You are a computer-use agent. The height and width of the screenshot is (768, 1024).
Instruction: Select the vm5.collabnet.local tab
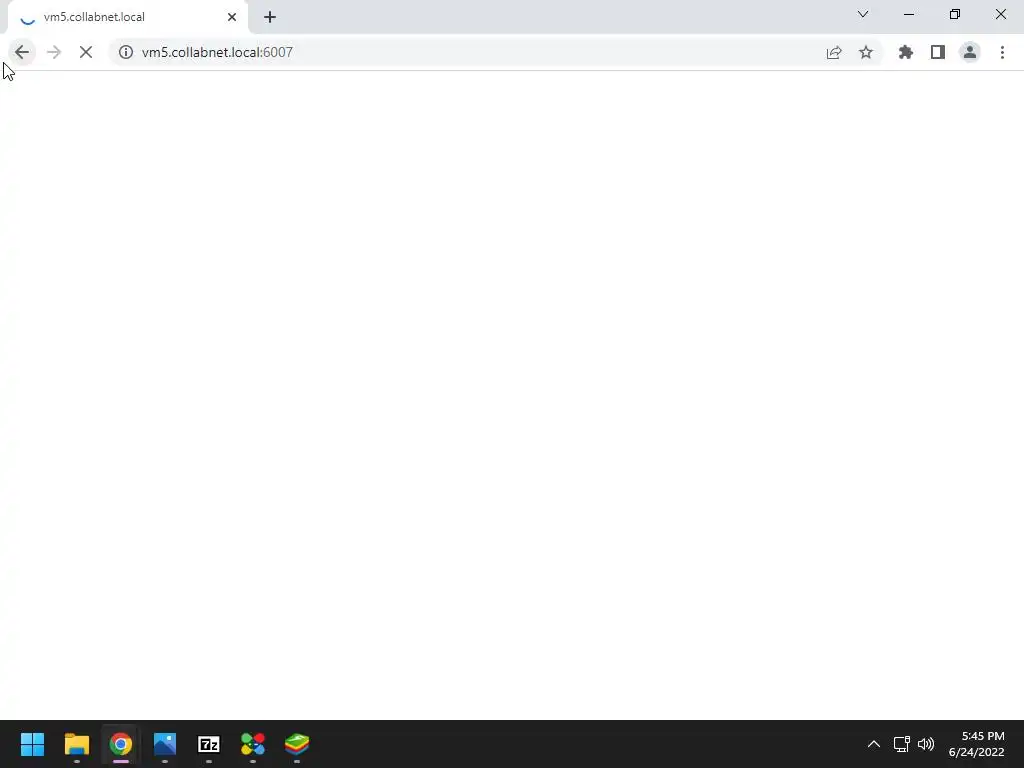pyautogui.click(x=128, y=17)
